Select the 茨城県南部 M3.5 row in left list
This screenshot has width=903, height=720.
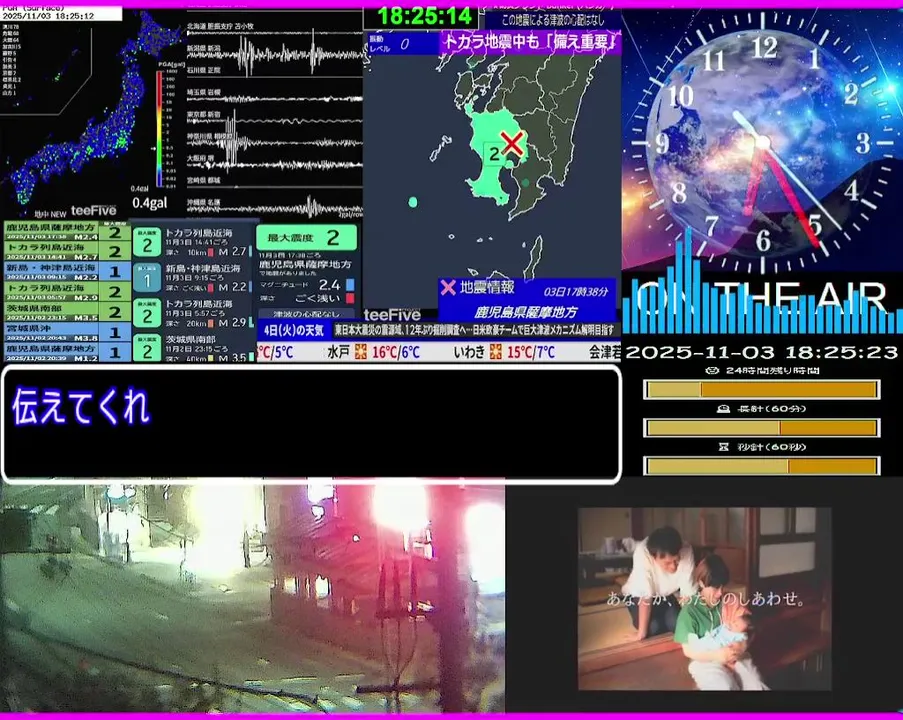tap(67, 311)
